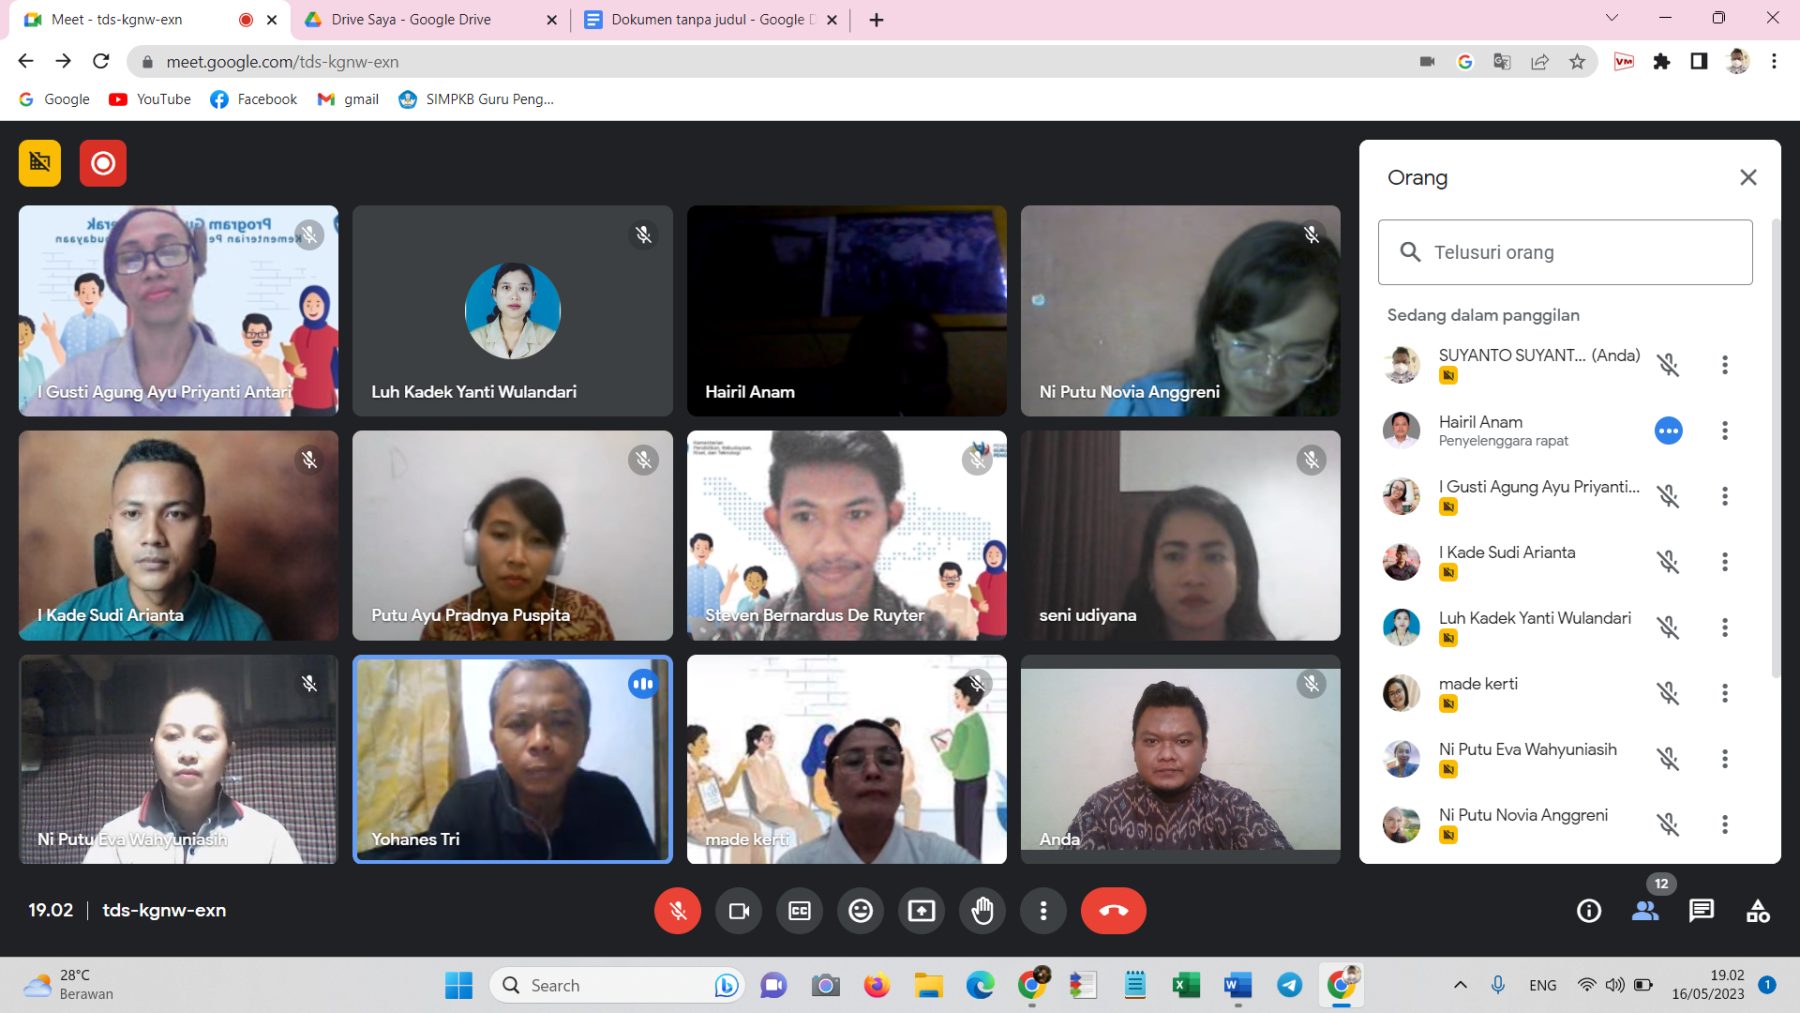This screenshot has width=1800, height=1013.
Task: Open options menu for Hairil Anam
Action: (1724, 431)
